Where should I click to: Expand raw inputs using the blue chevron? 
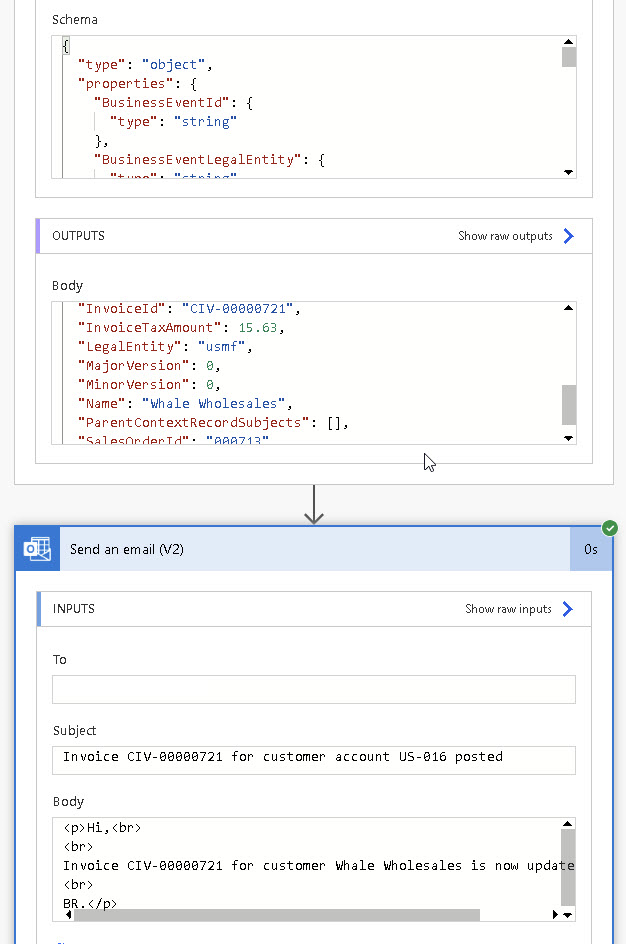coord(568,608)
